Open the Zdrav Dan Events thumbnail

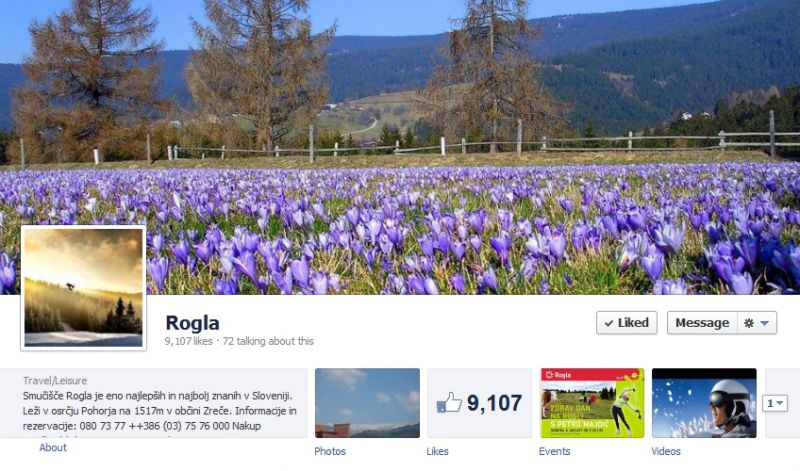click(592, 403)
